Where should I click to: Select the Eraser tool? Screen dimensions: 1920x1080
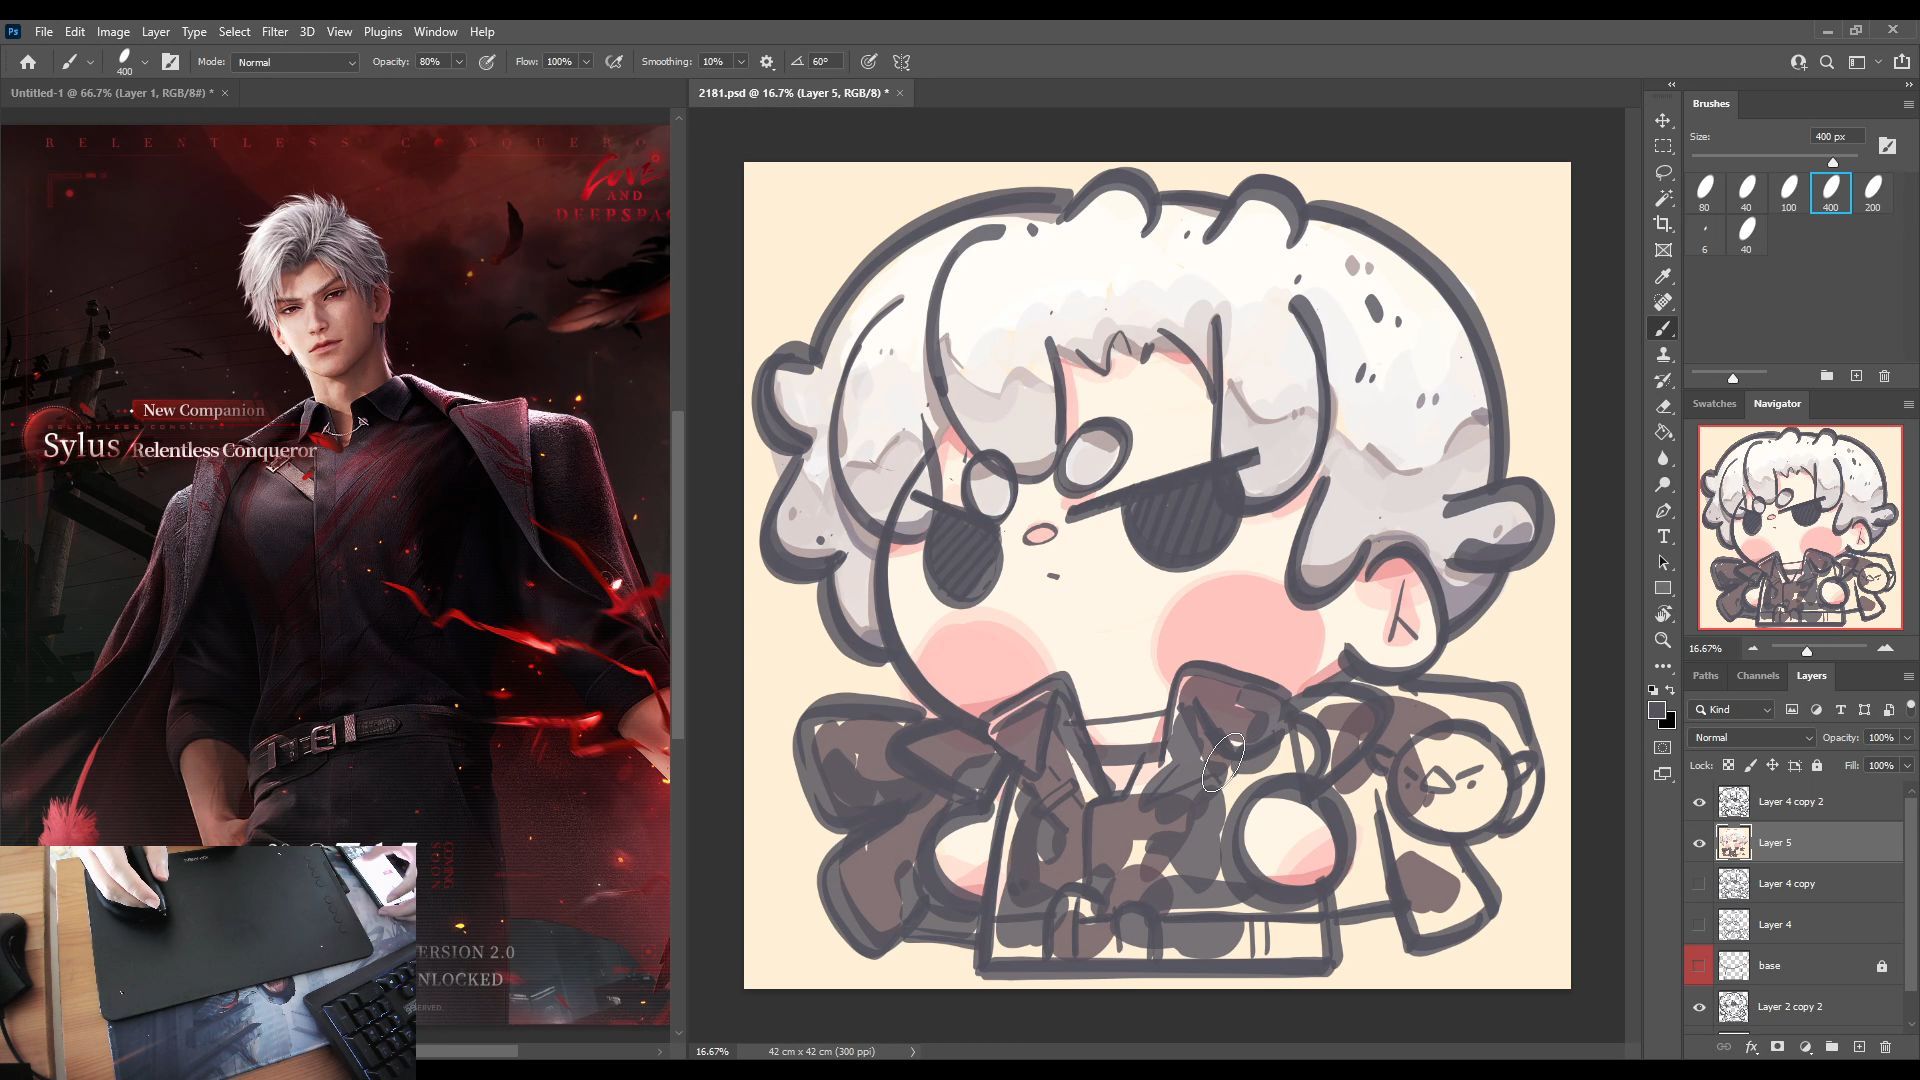[1663, 406]
